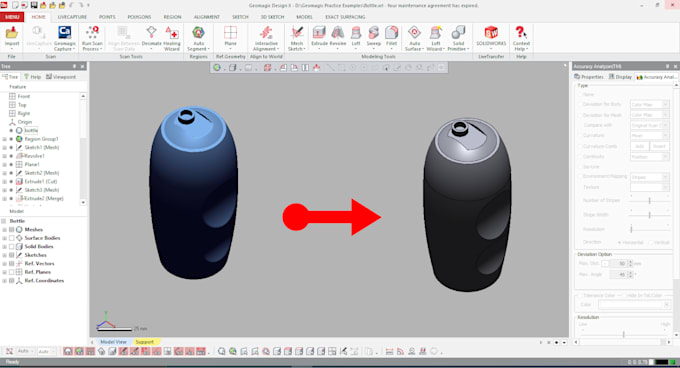Run the Auto Surface tool
This screenshot has width=680, height=368.
click(414, 38)
